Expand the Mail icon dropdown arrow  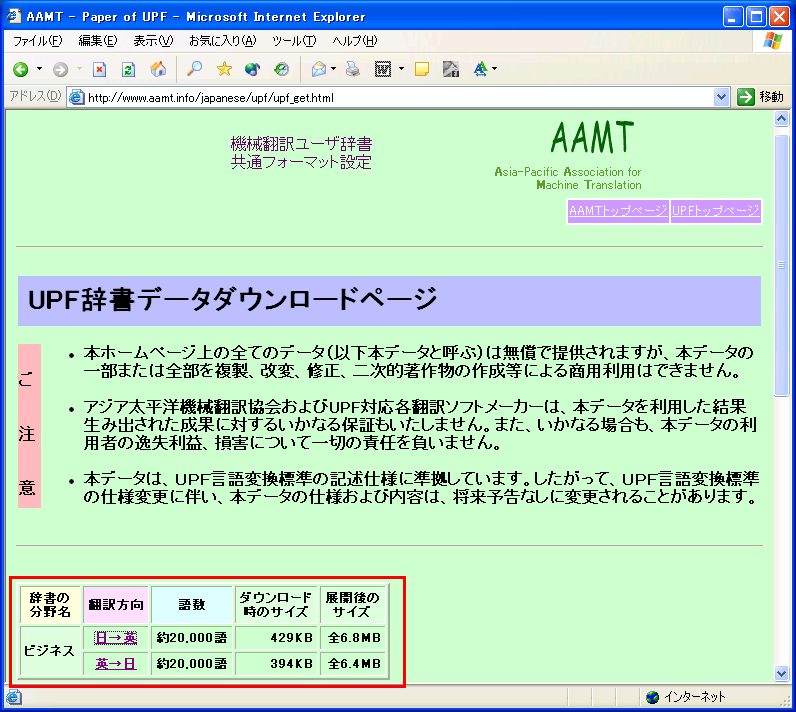click(x=333, y=69)
